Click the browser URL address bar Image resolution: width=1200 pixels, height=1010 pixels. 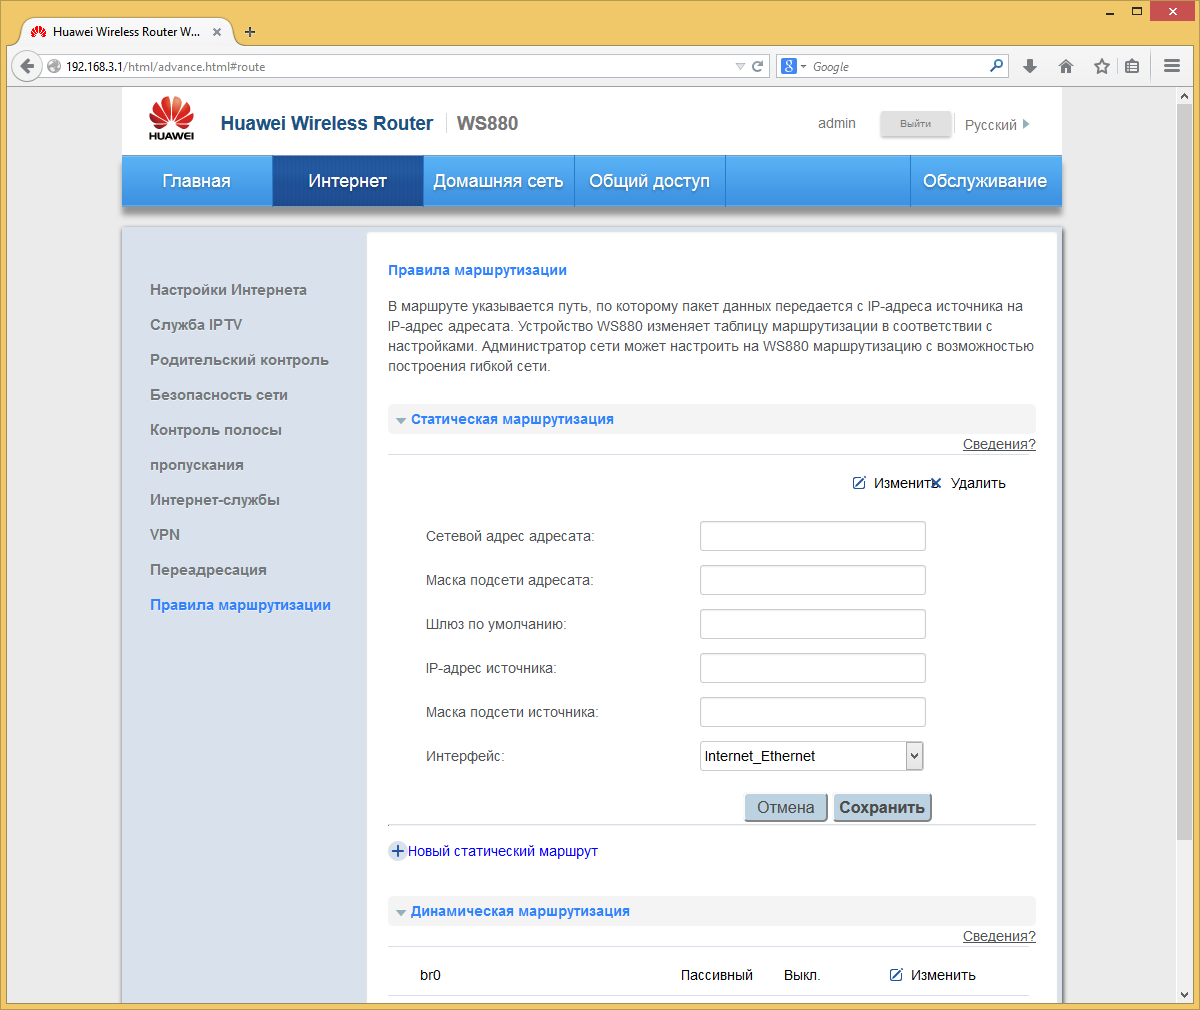[400, 66]
